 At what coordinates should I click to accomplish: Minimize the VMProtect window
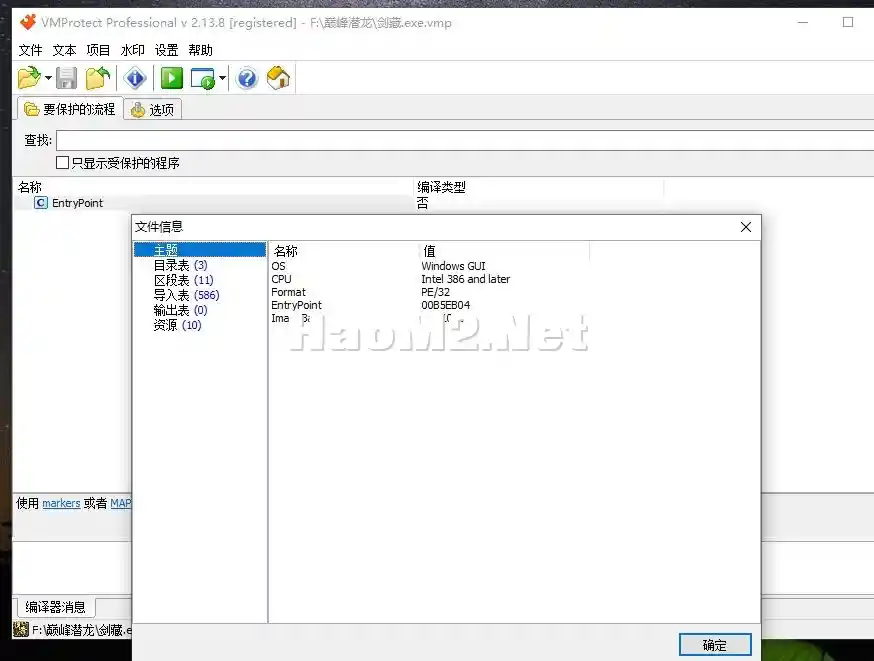pyautogui.click(x=803, y=22)
